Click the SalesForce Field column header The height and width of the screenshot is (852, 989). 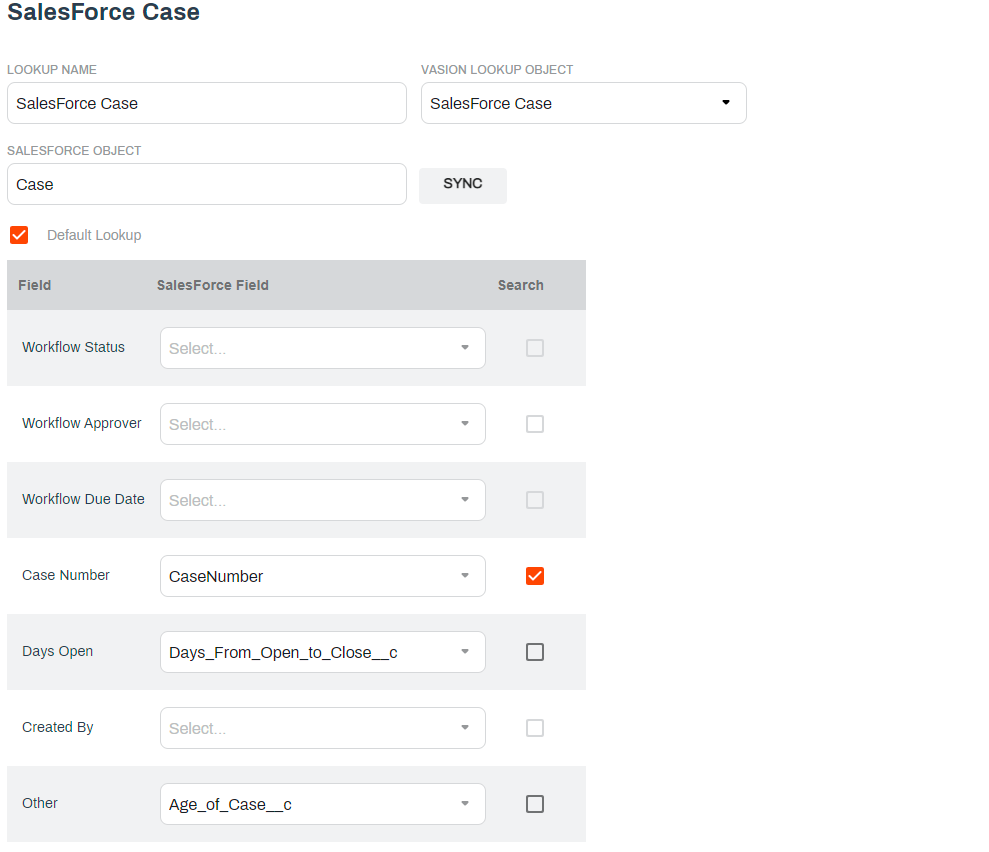click(x=213, y=285)
